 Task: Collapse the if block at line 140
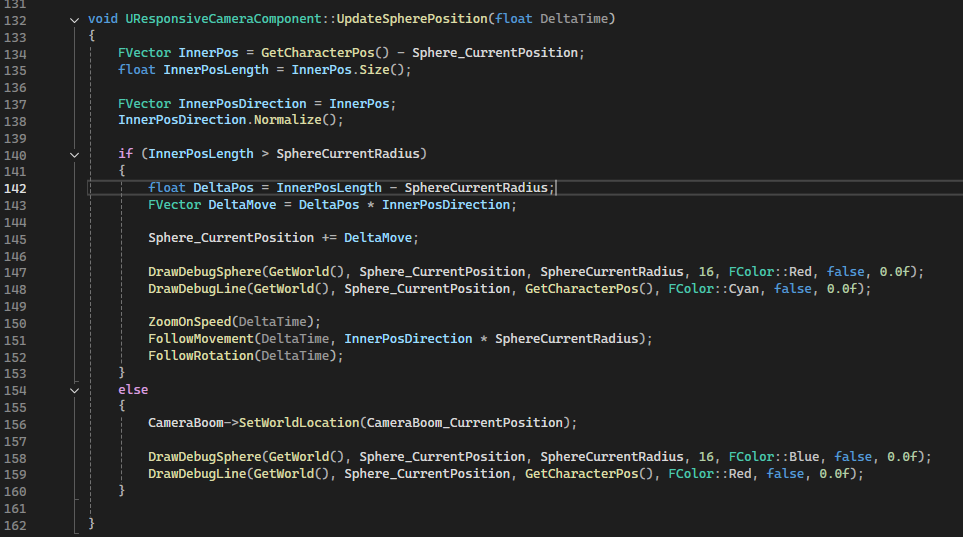pos(74,154)
